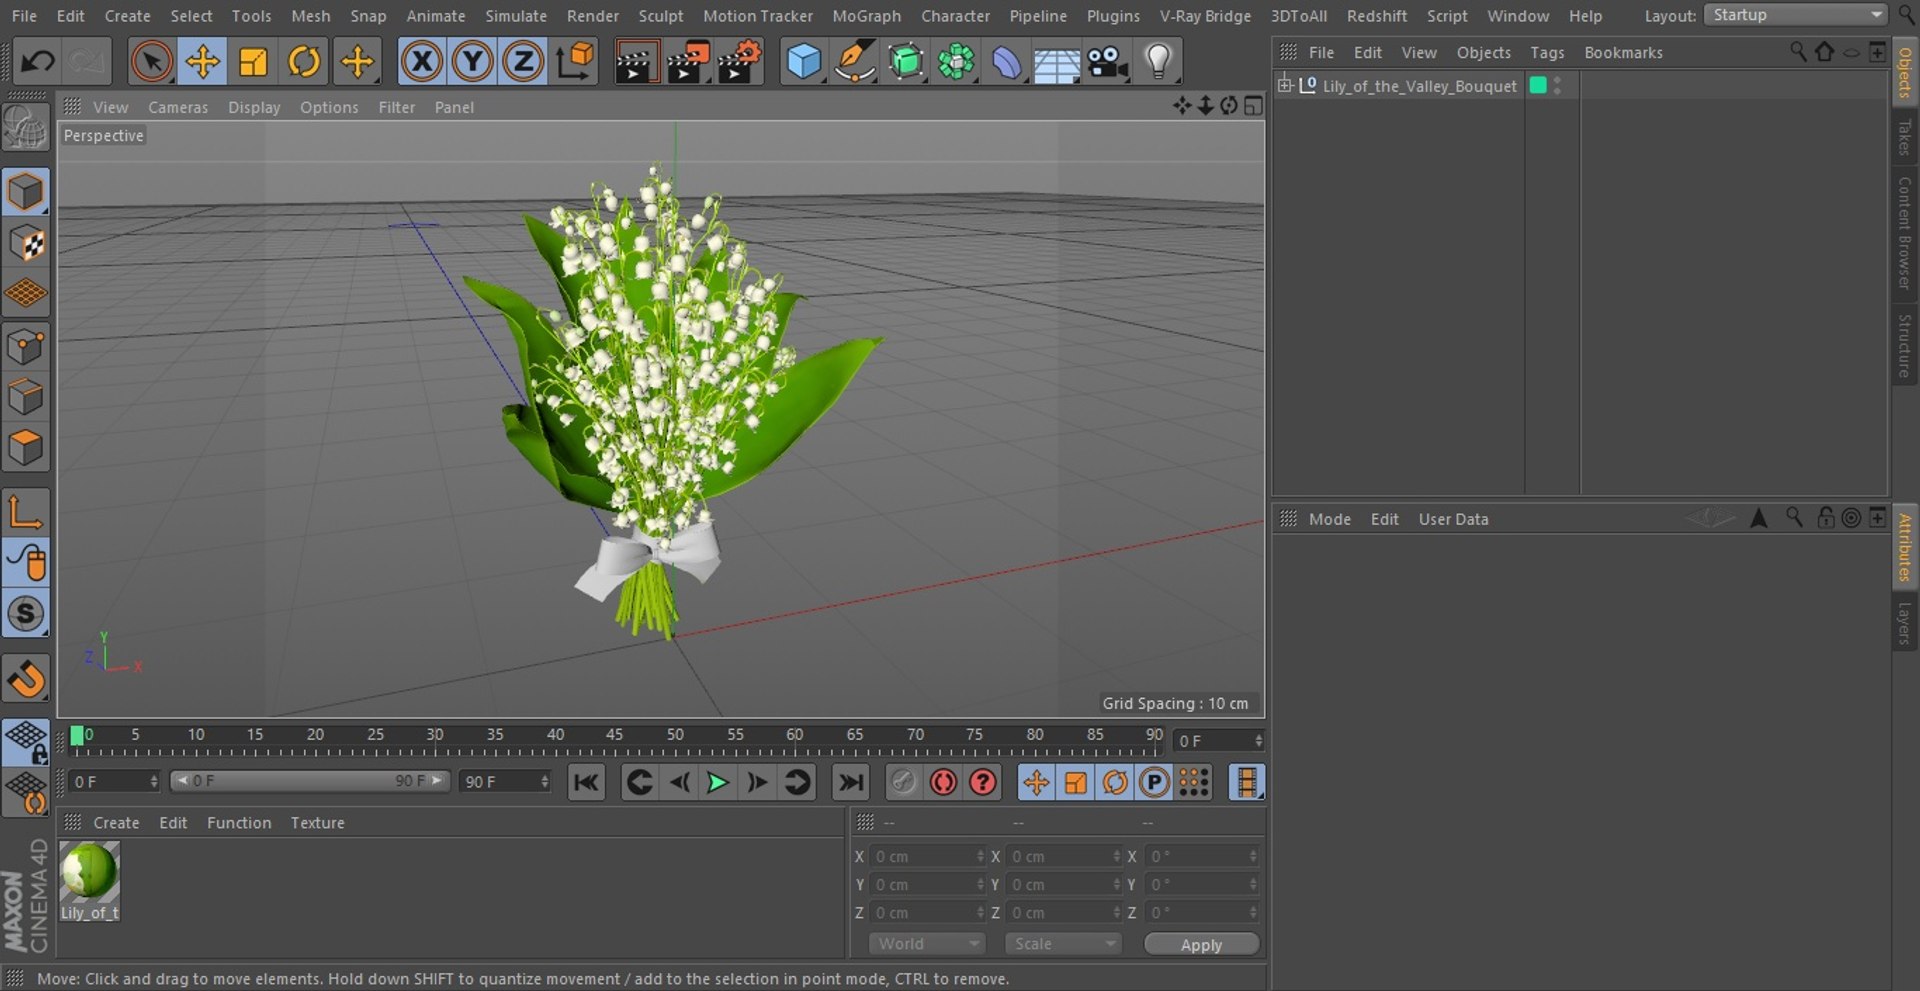Open the Layout Startup dropdown
This screenshot has width=1920, height=991.
(1796, 15)
